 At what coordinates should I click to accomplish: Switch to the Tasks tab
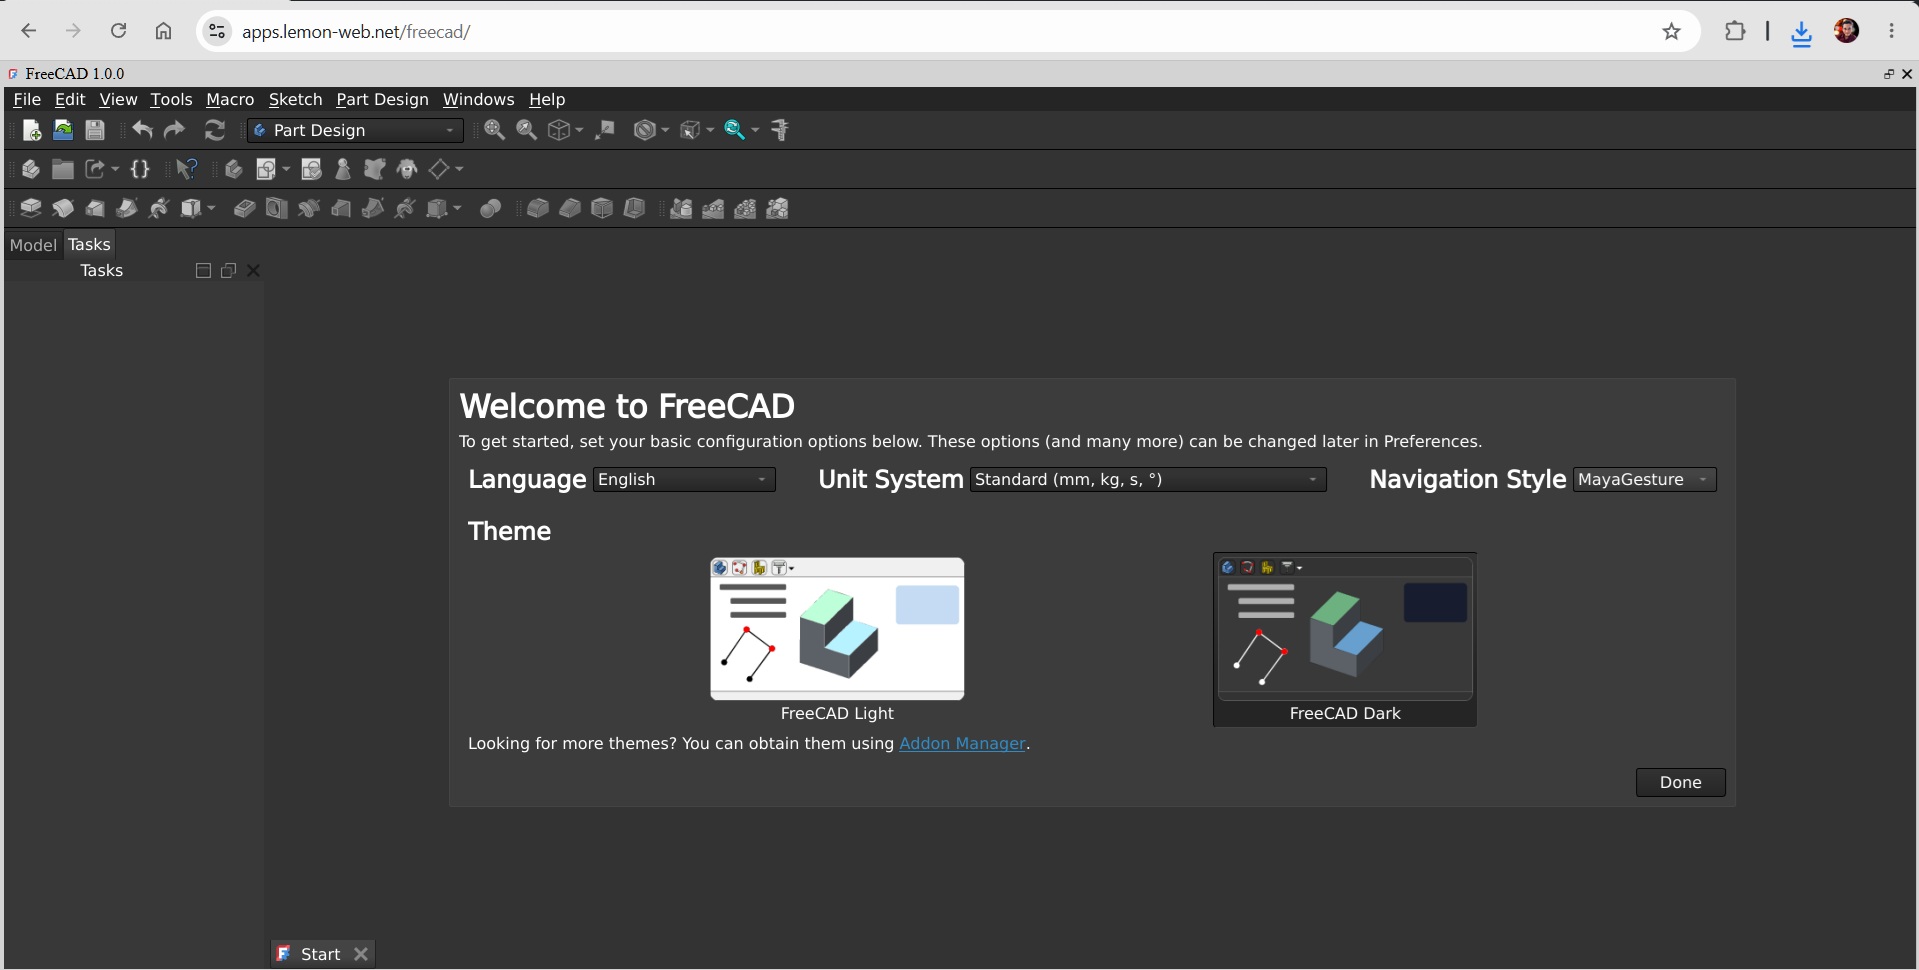pos(89,245)
